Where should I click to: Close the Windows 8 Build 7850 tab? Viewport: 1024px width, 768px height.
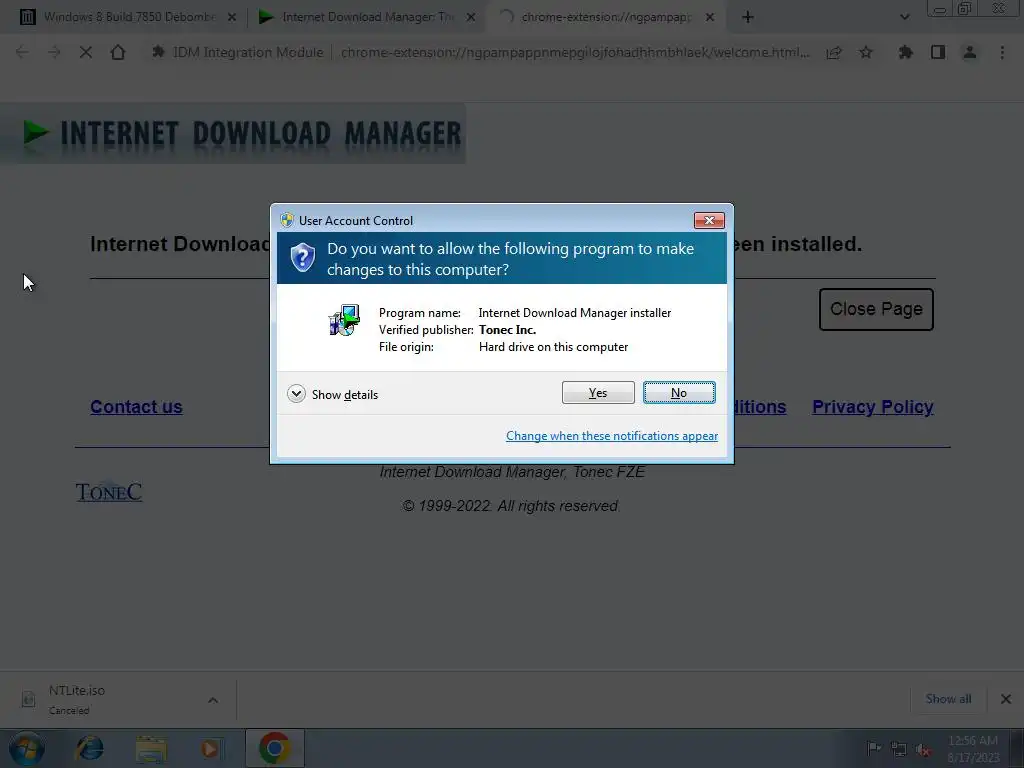tap(232, 18)
